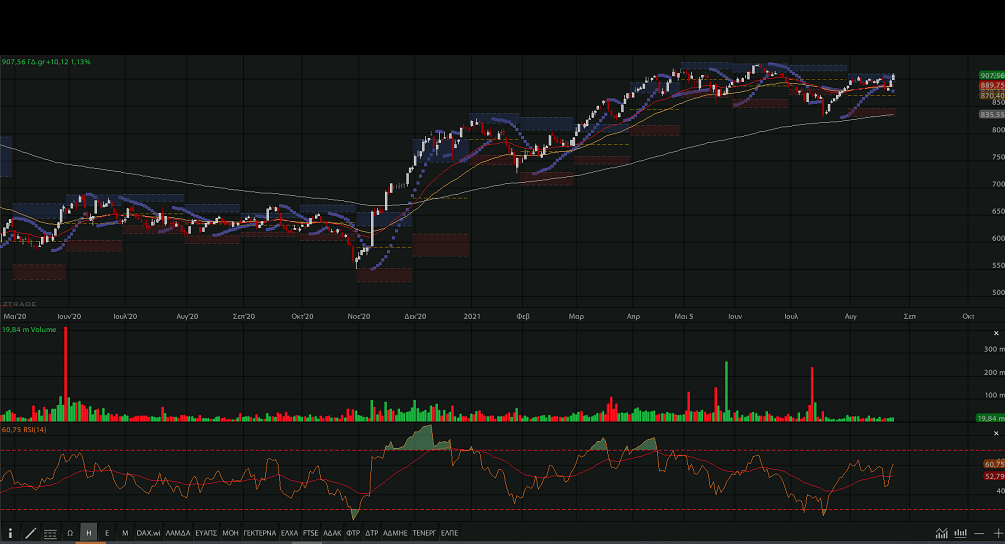Zoom out using the minus icon
Screen dimensions: 1005x544
[x=979, y=533]
